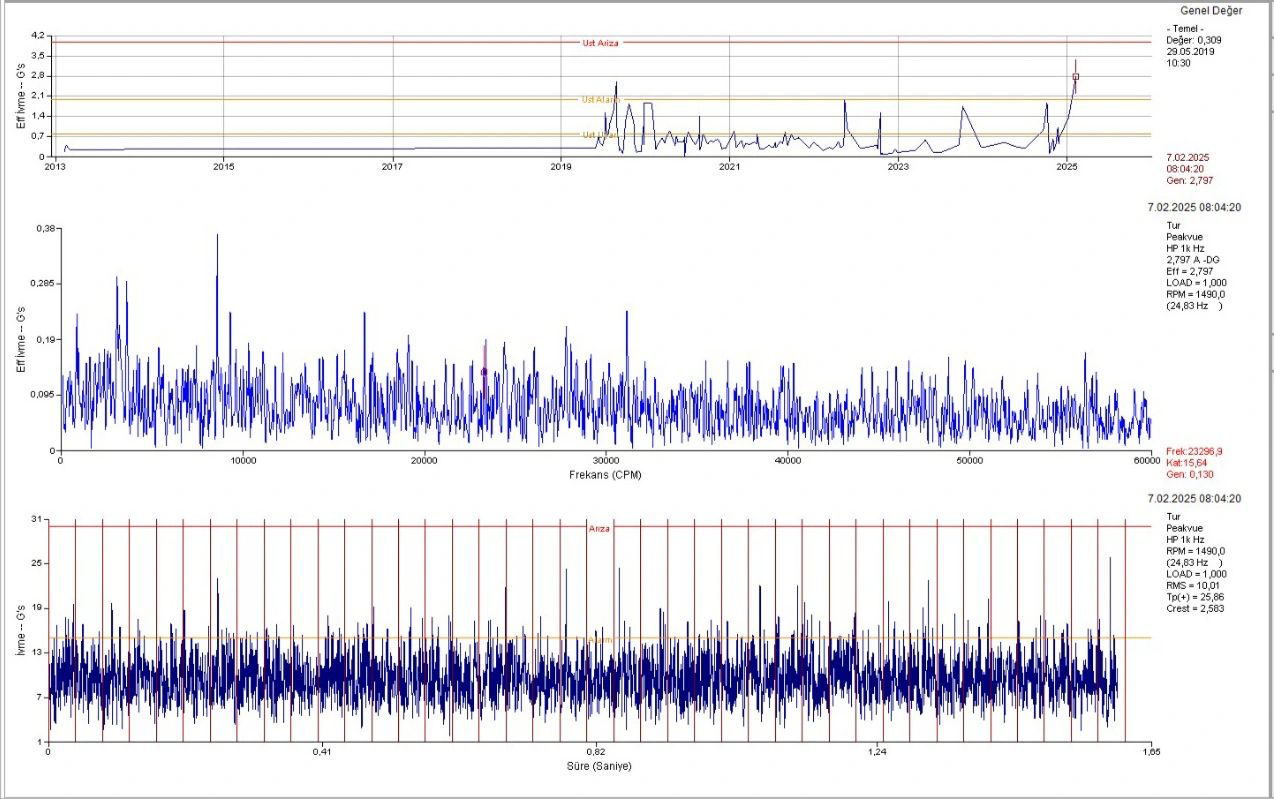Click the 'Frekans (CPM)' axis title
Viewport: 1274px width, 799px height.
click(605, 474)
